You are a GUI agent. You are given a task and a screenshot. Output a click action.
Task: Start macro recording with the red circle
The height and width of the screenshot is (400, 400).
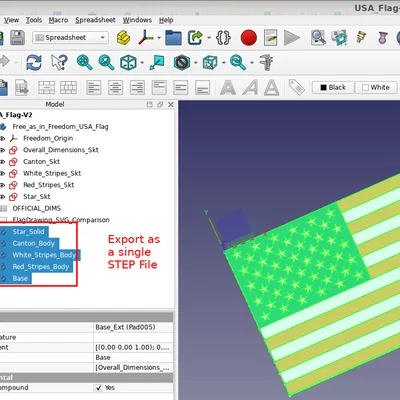(x=249, y=38)
